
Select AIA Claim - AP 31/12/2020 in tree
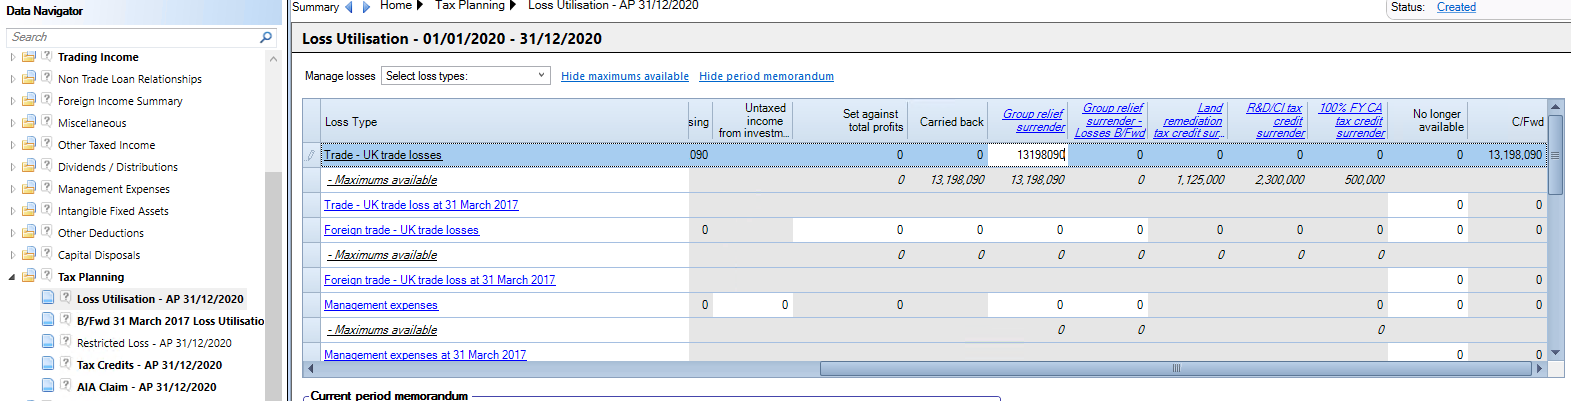(146, 387)
